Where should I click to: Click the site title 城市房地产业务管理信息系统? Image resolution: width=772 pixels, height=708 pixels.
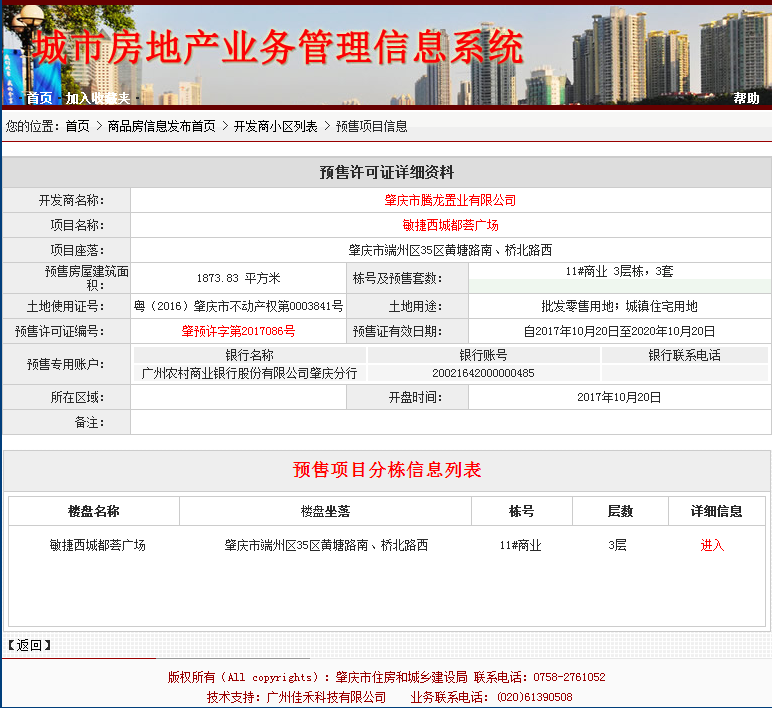click(277, 47)
